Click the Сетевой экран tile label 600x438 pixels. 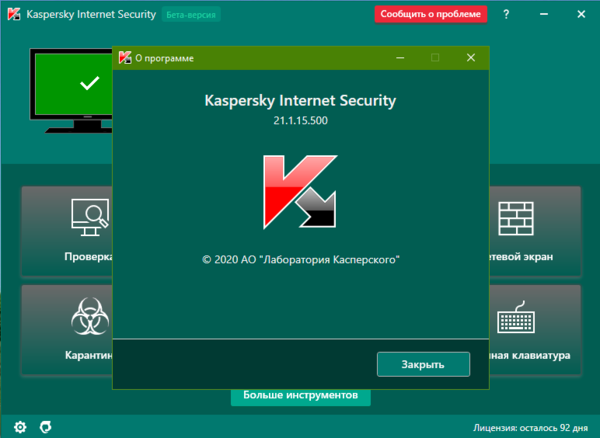pyautogui.click(x=521, y=256)
